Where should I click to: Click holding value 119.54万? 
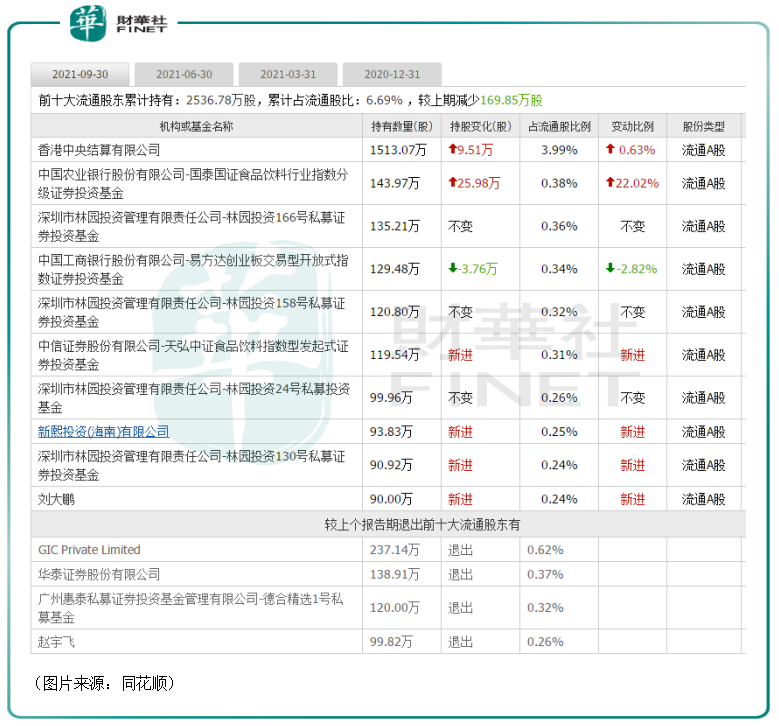tap(394, 355)
